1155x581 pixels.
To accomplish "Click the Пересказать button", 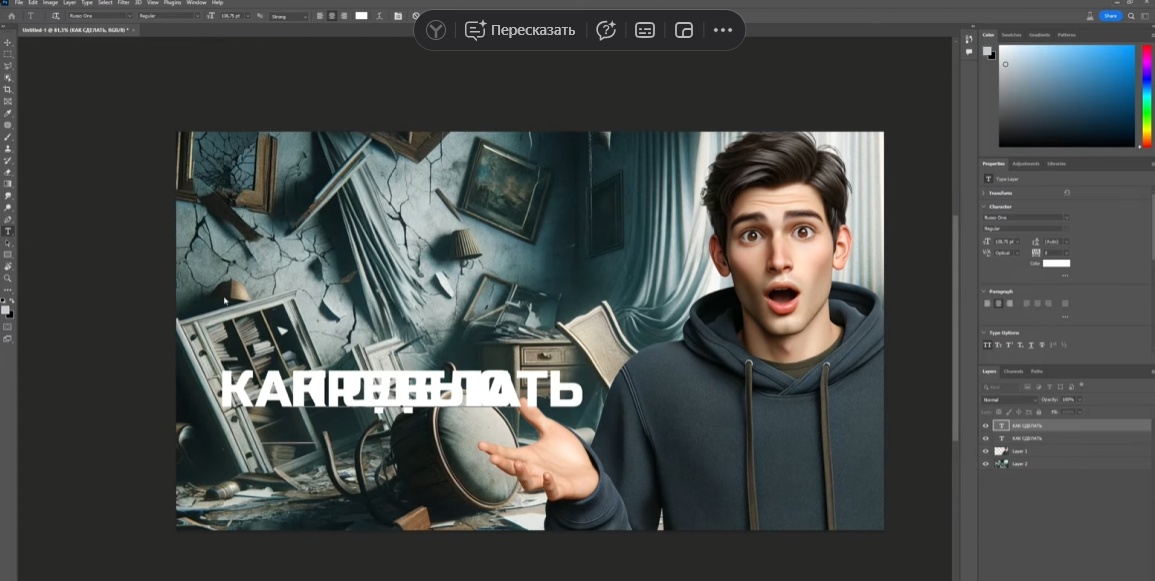I will [x=519, y=30].
